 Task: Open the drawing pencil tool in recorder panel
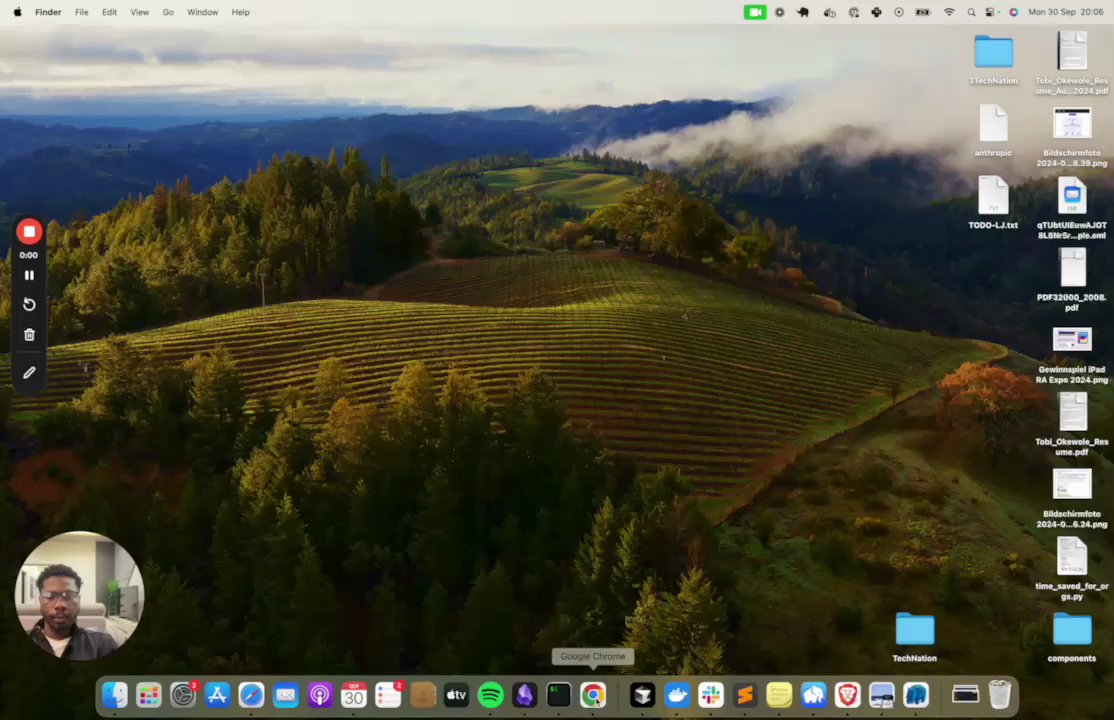[x=29, y=372]
